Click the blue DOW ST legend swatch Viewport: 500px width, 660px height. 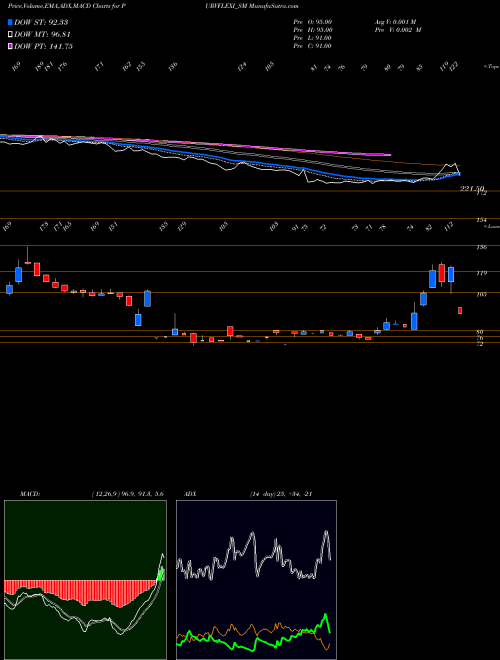coord(10,22)
